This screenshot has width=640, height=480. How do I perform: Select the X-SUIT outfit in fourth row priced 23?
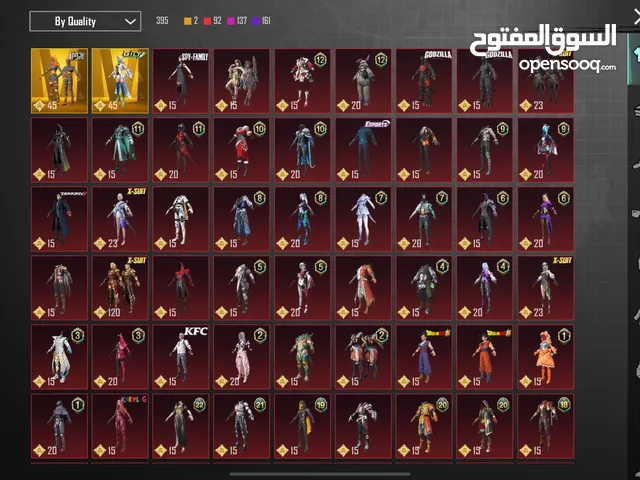[x=546, y=288]
